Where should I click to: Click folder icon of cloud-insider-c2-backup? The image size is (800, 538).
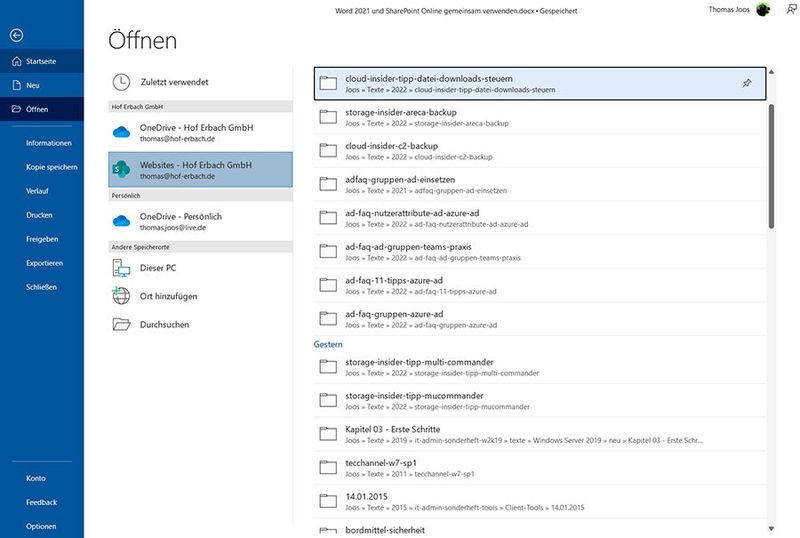(328, 151)
